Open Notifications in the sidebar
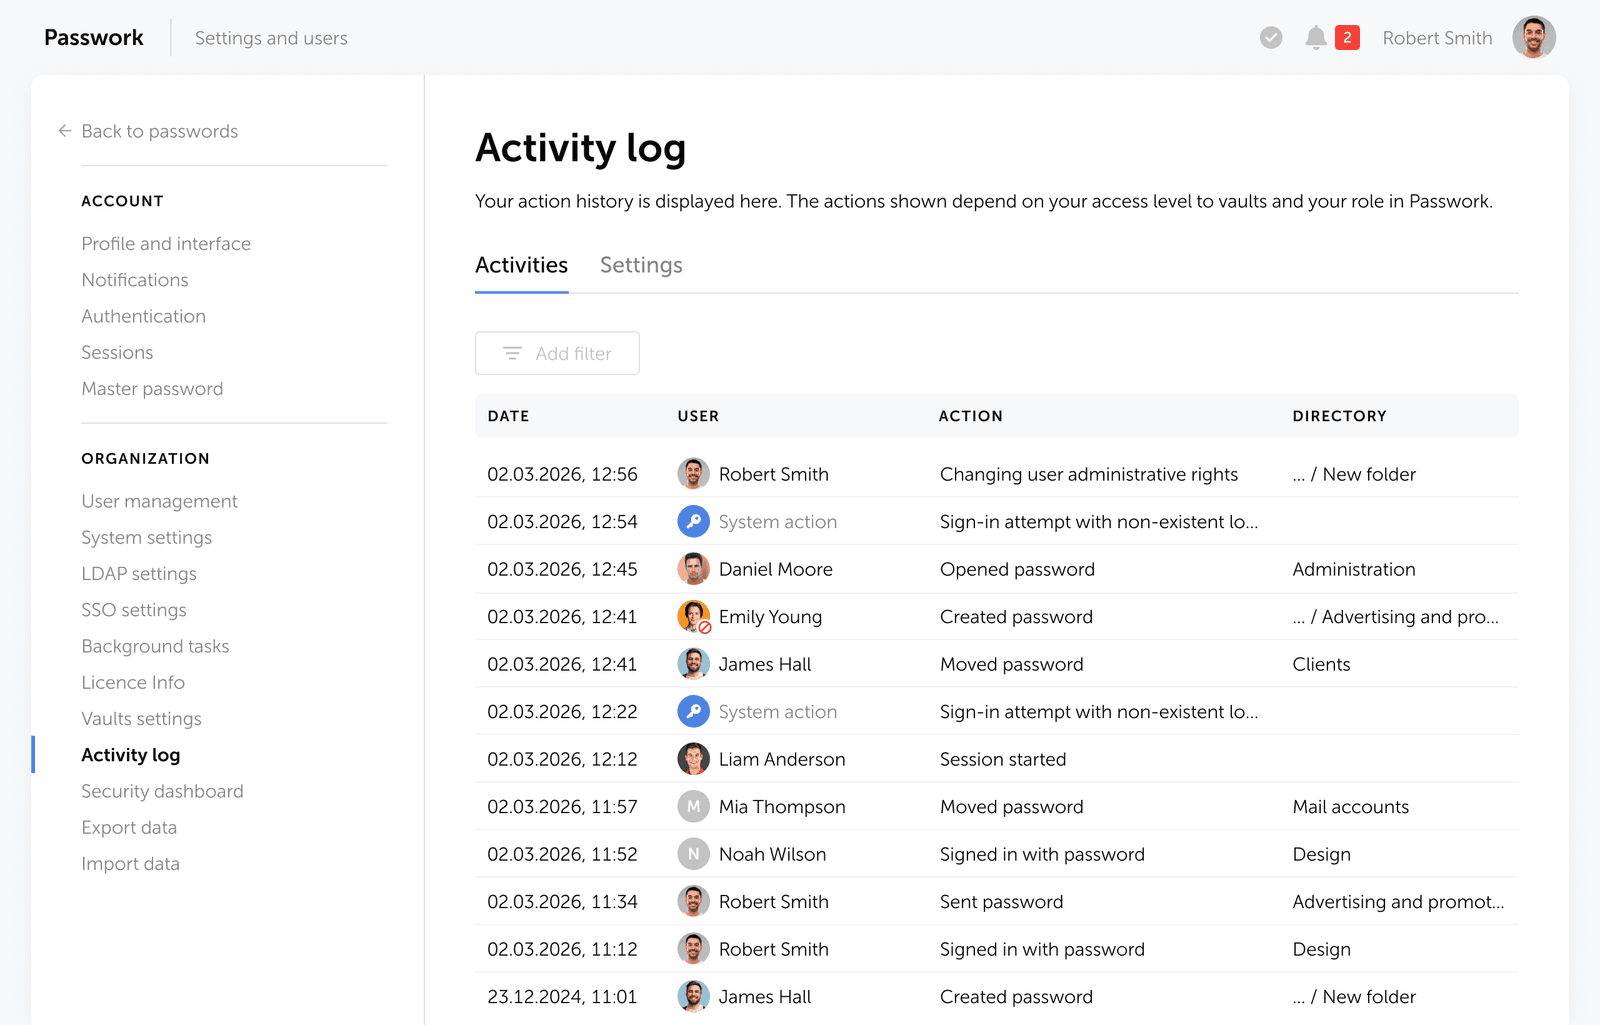Image resolution: width=1600 pixels, height=1025 pixels. click(x=135, y=280)
